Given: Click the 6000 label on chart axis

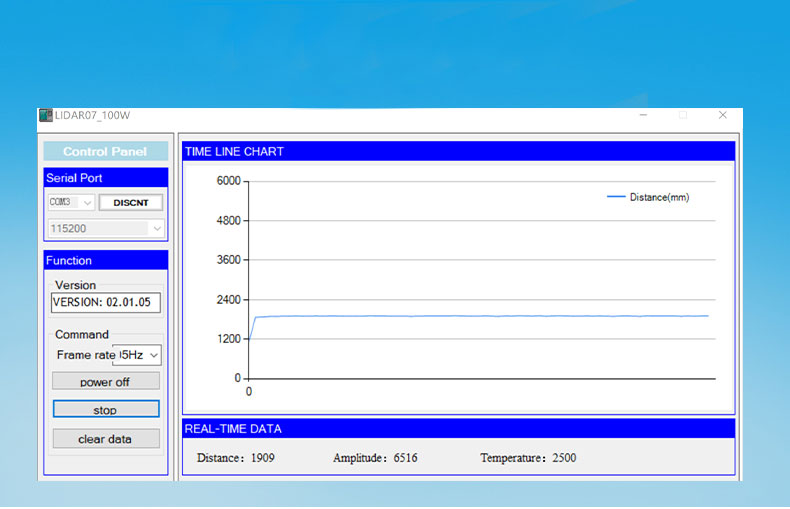Looking at the screenshot, I should pyautogui.click(x=229, y=181).
